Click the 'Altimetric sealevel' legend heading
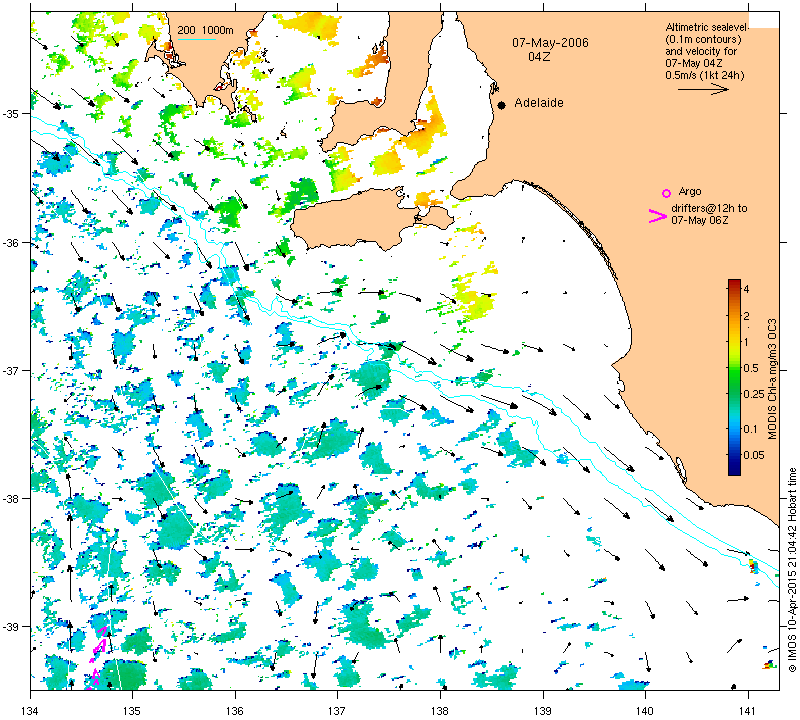Viewport: 800px width, 720px height. pos(707,27)
